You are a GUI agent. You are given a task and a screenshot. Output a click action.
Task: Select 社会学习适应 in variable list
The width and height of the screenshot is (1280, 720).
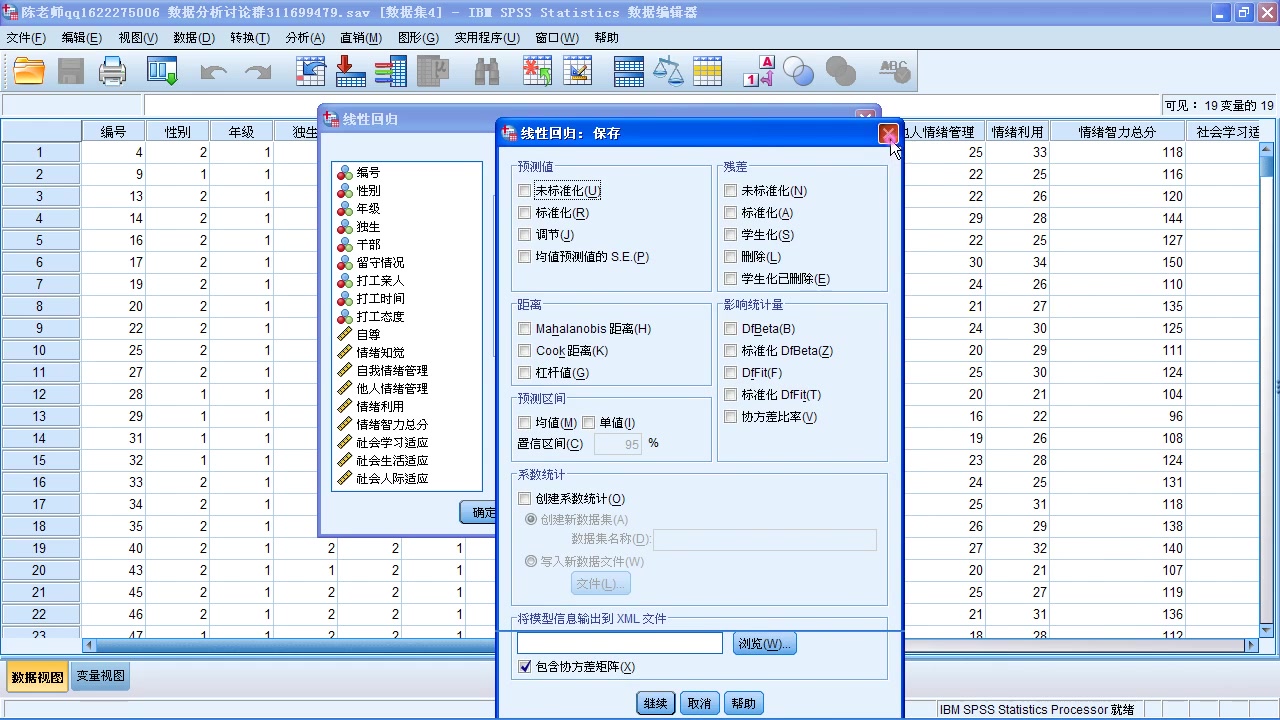click(392, 443)
